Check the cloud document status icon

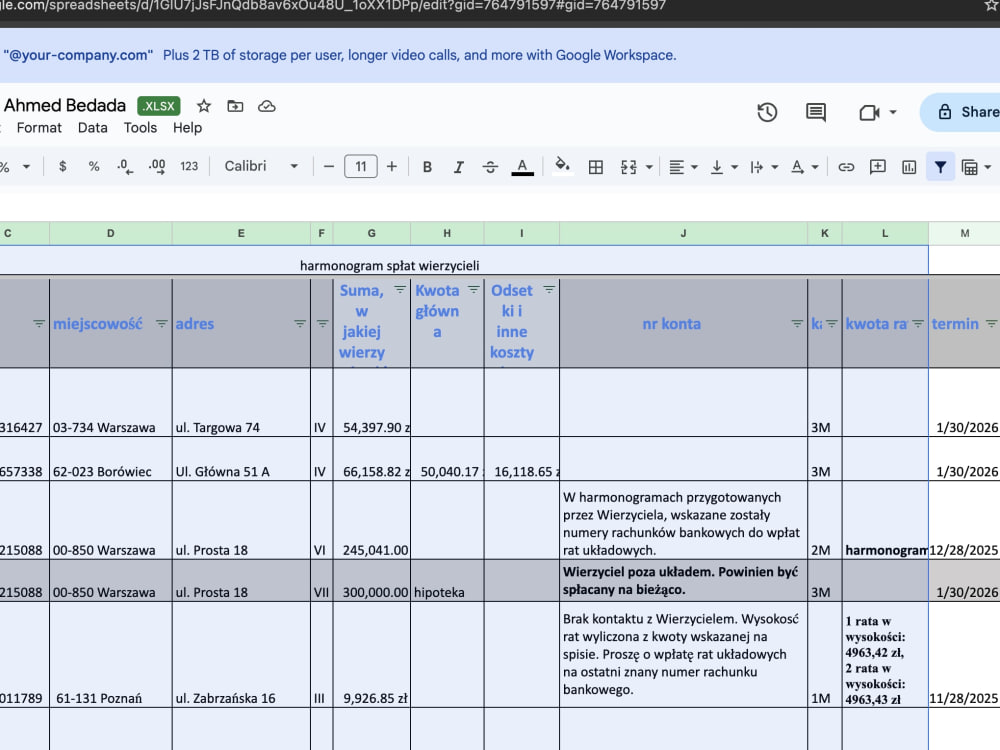tap(267, 106)
